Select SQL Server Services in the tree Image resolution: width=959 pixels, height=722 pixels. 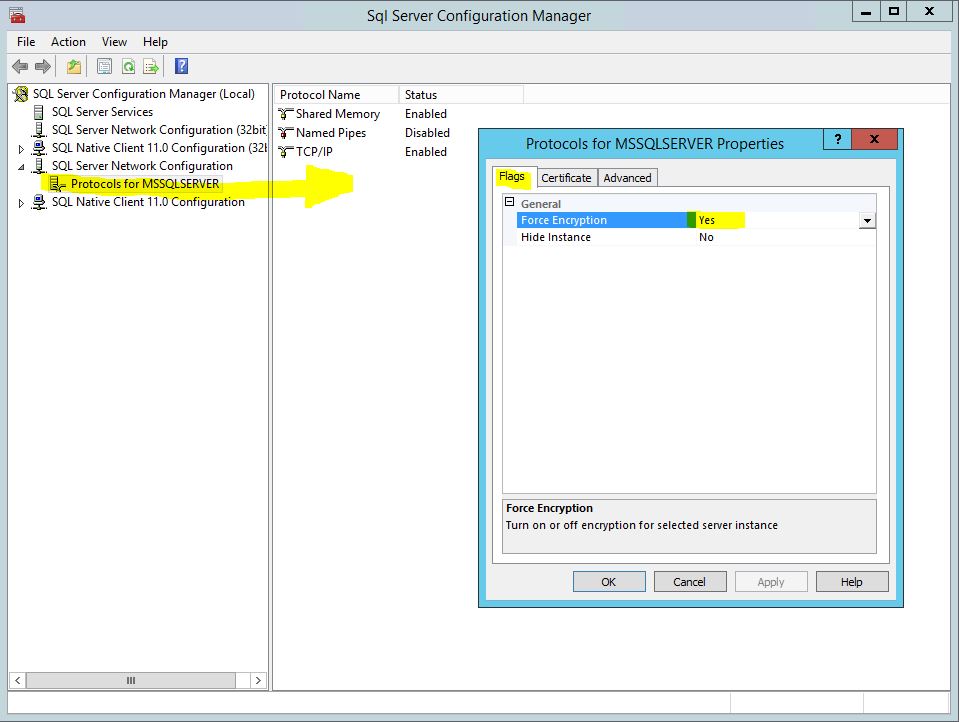click(x=102, y=112)
